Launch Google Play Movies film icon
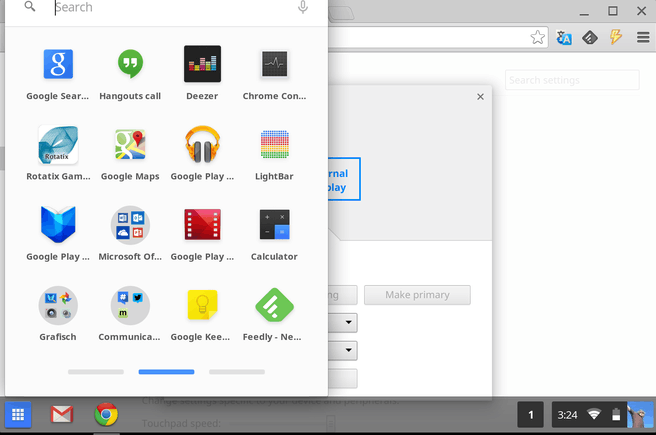 pos(202,225)
